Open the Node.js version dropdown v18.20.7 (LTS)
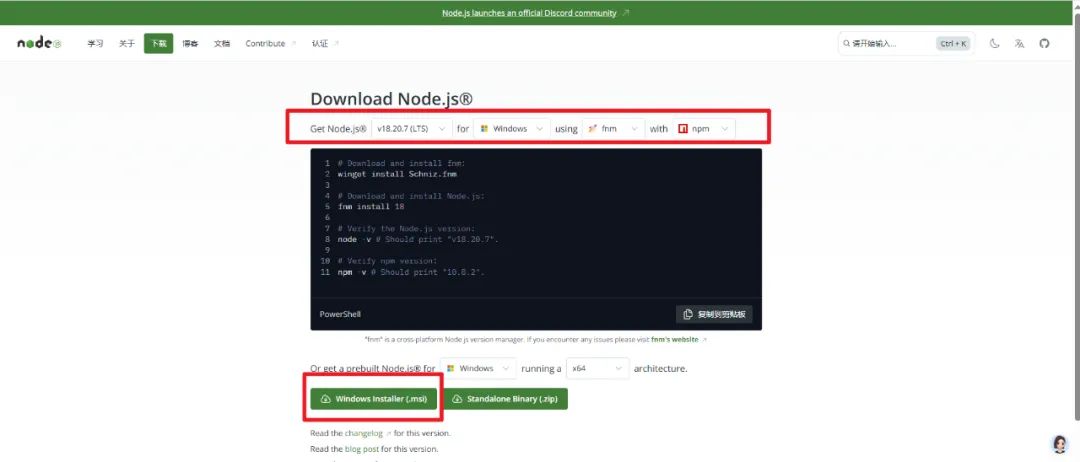The width and height of the screenshot is (1080, 462). [412, 129]
